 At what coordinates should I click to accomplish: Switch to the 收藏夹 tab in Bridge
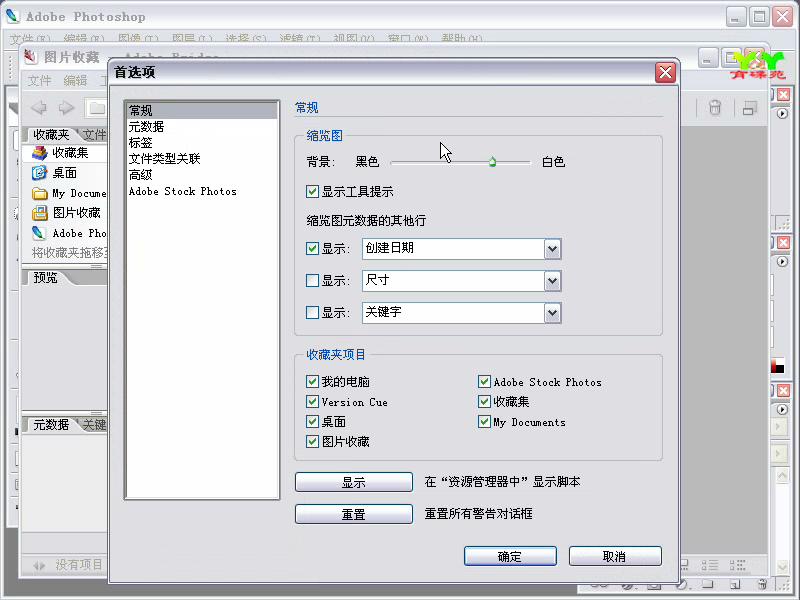click(51, 135)
